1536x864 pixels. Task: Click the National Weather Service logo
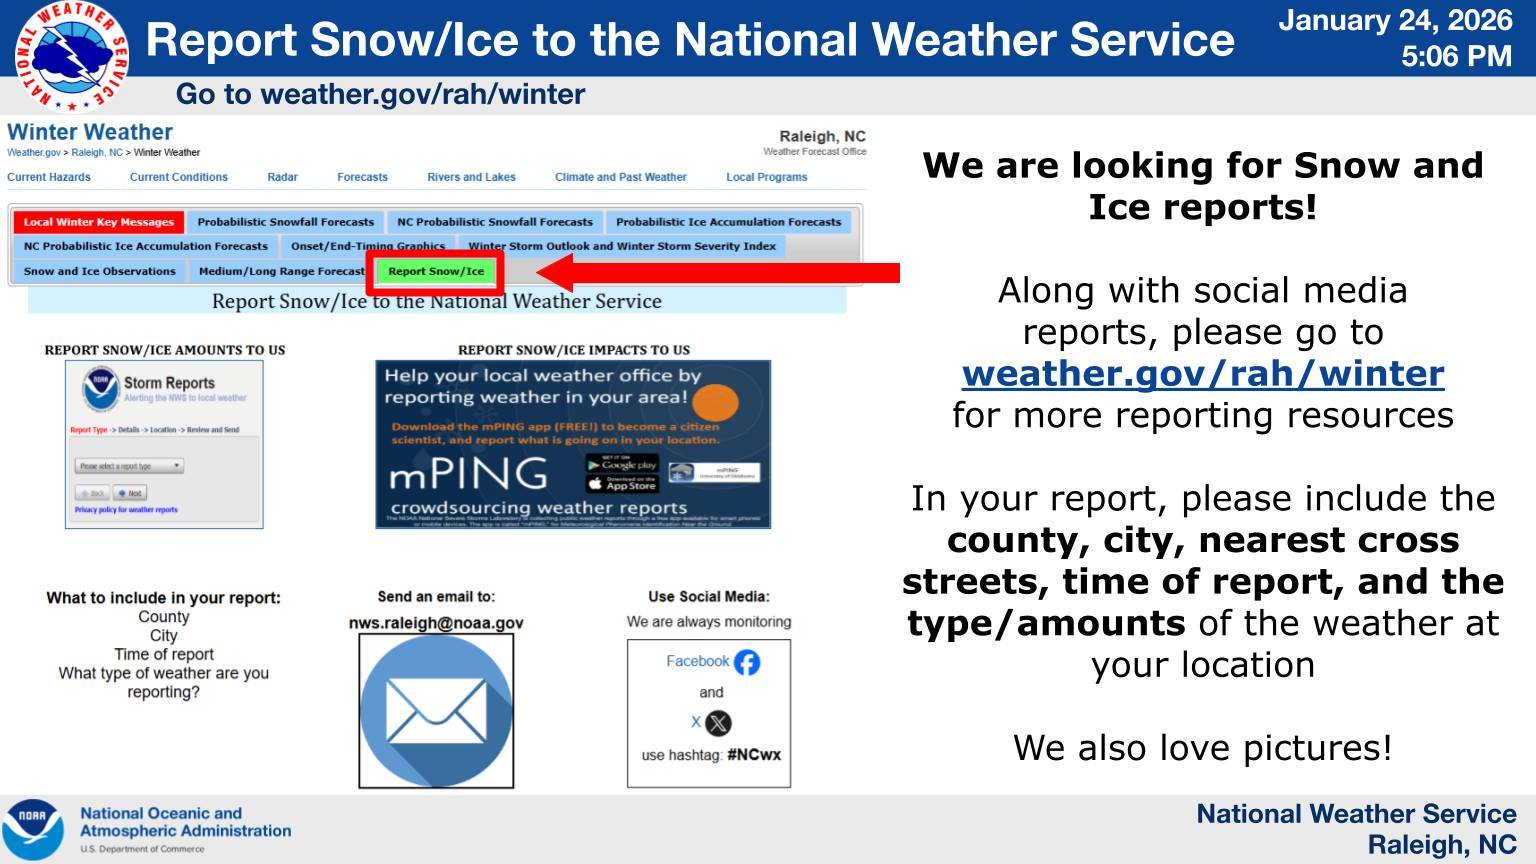click(x=71, y=56)
